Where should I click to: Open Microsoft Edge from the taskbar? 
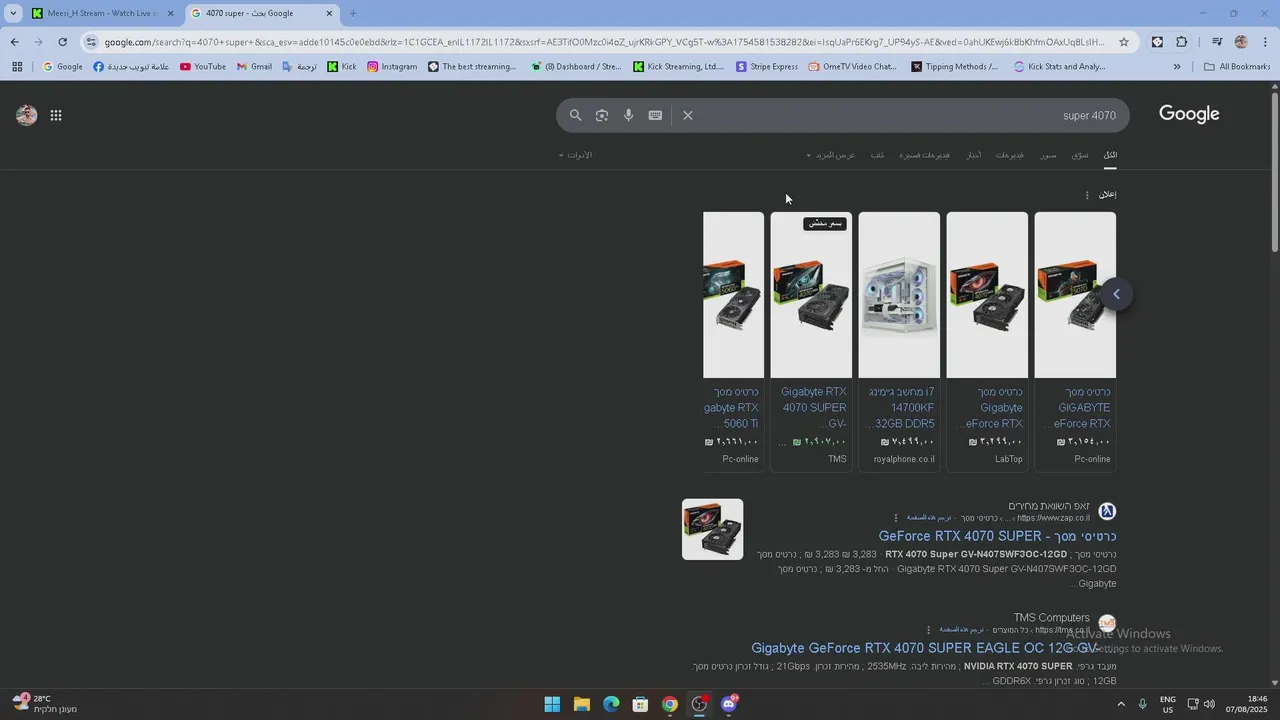611,704
